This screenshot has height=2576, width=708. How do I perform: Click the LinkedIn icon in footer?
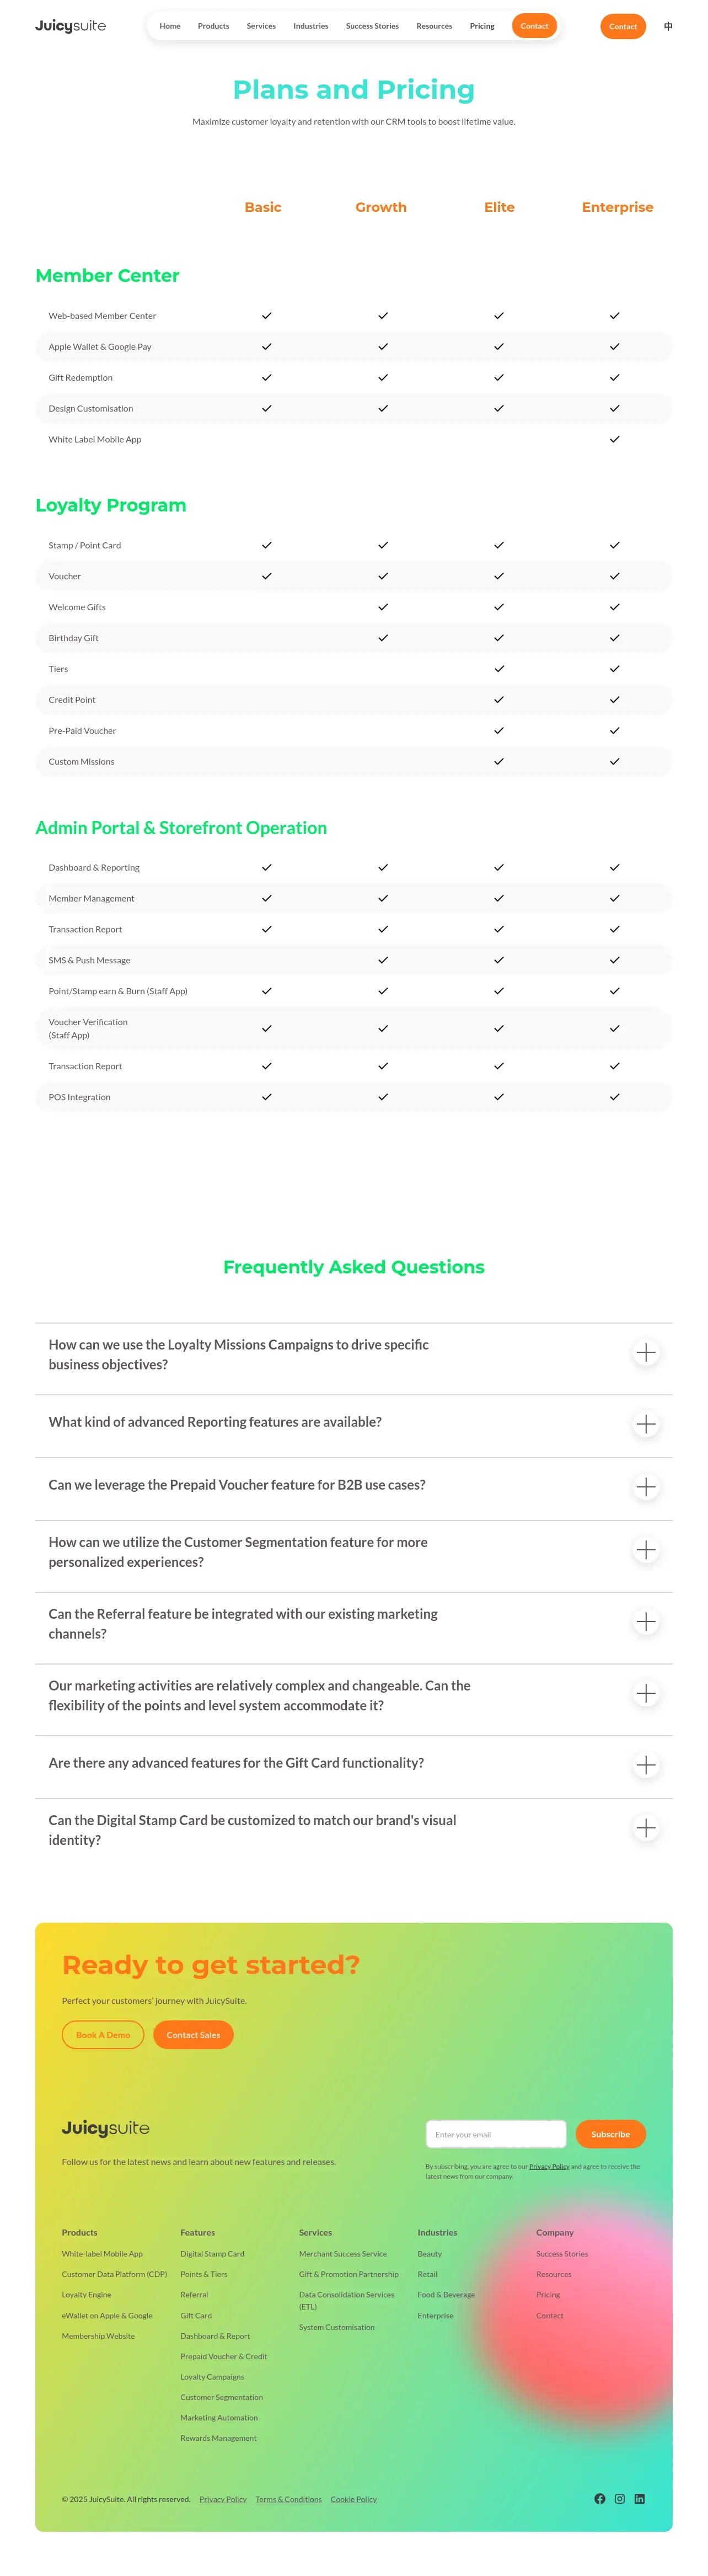pos(640,2498)
